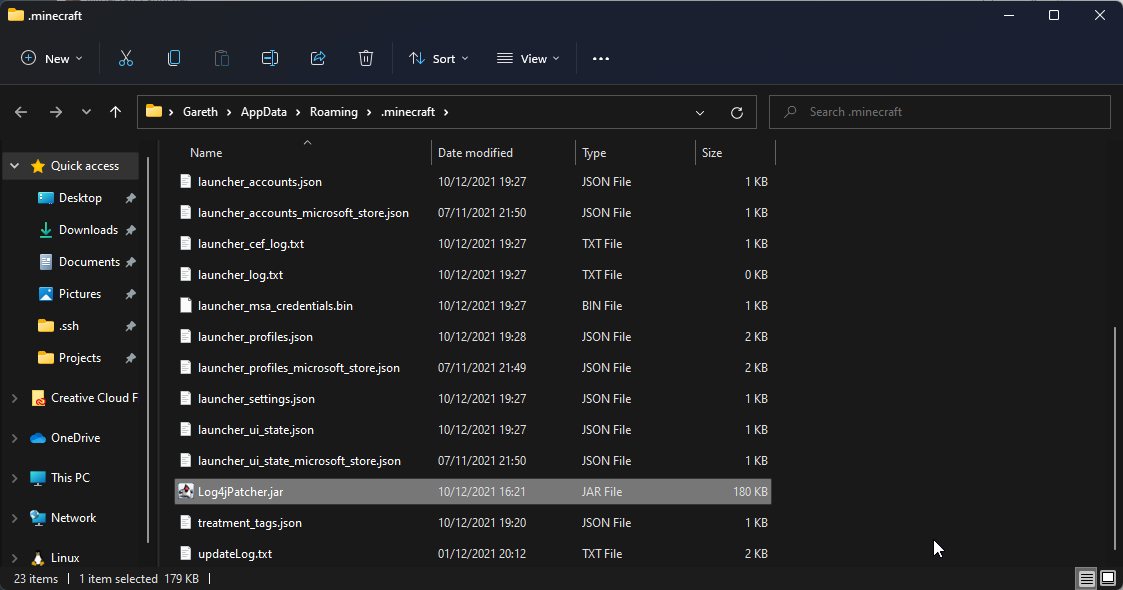Viewport: 1123px width, 590px height.
Task: Refresh the current folder view
Action: point(736,112)
